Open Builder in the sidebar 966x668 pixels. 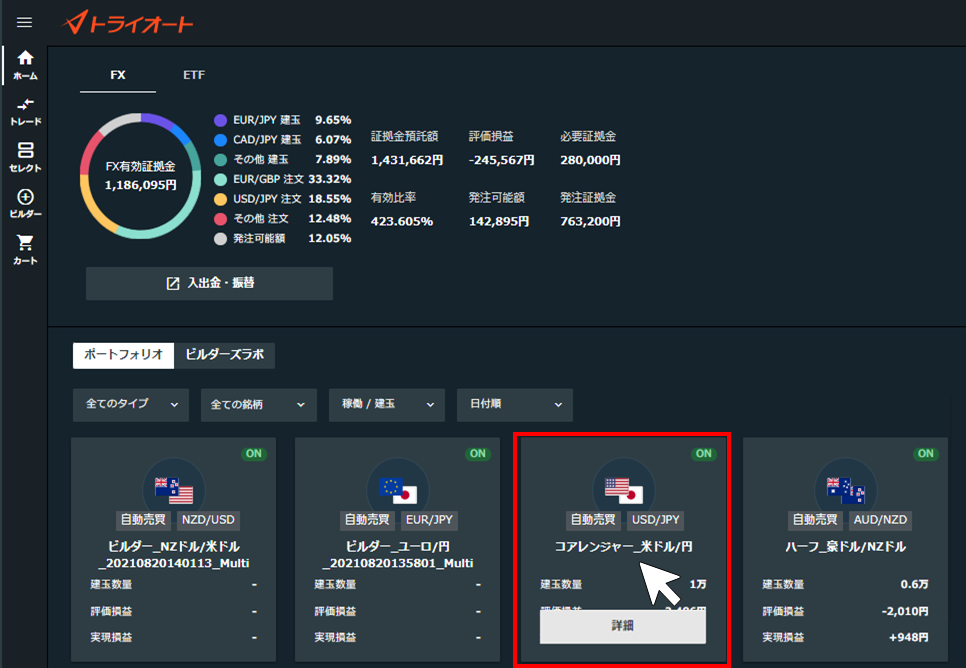25,204
